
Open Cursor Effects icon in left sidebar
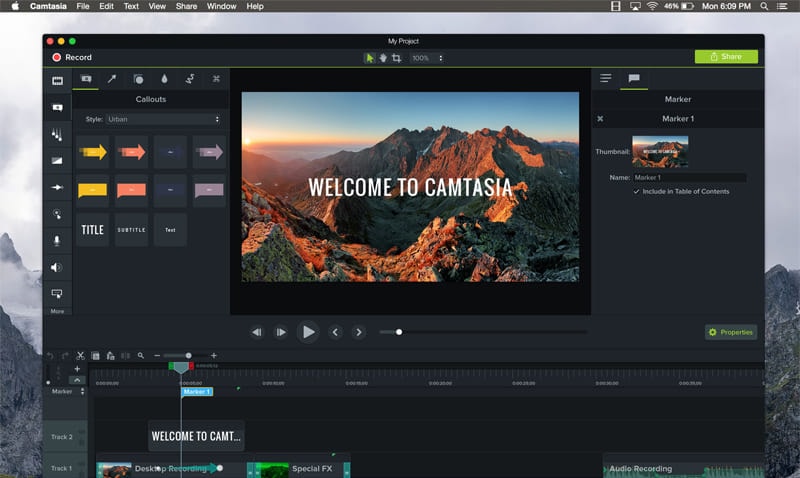pyautogui.click(x=57, y=214)
